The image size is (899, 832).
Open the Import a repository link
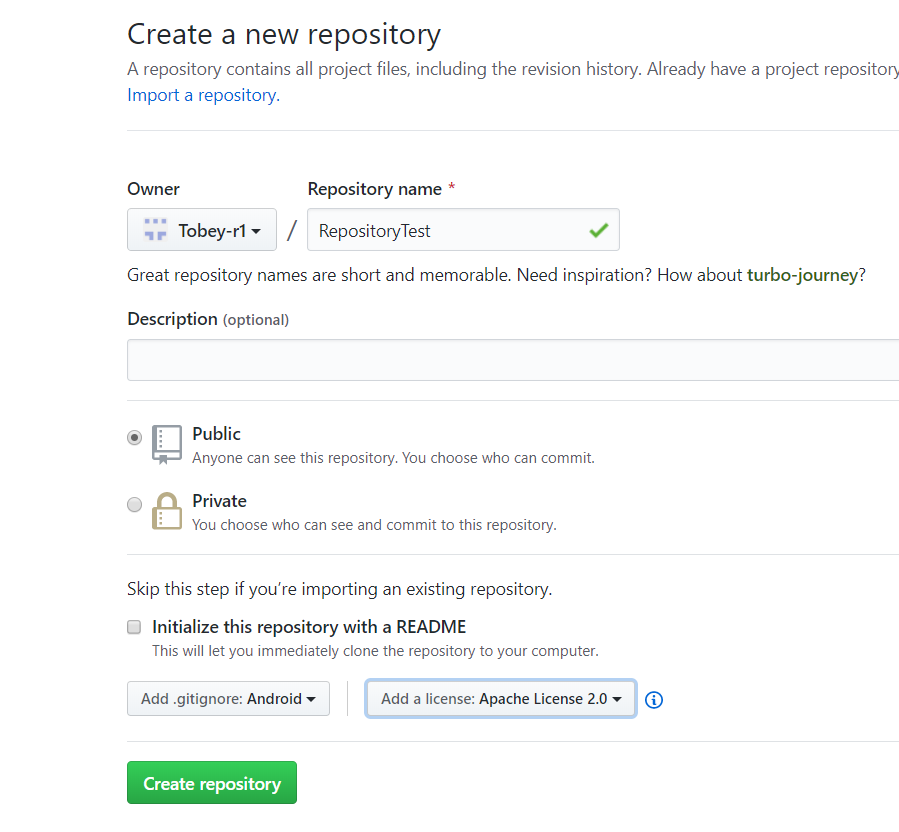pyautogui.click(x=203, y=95)
